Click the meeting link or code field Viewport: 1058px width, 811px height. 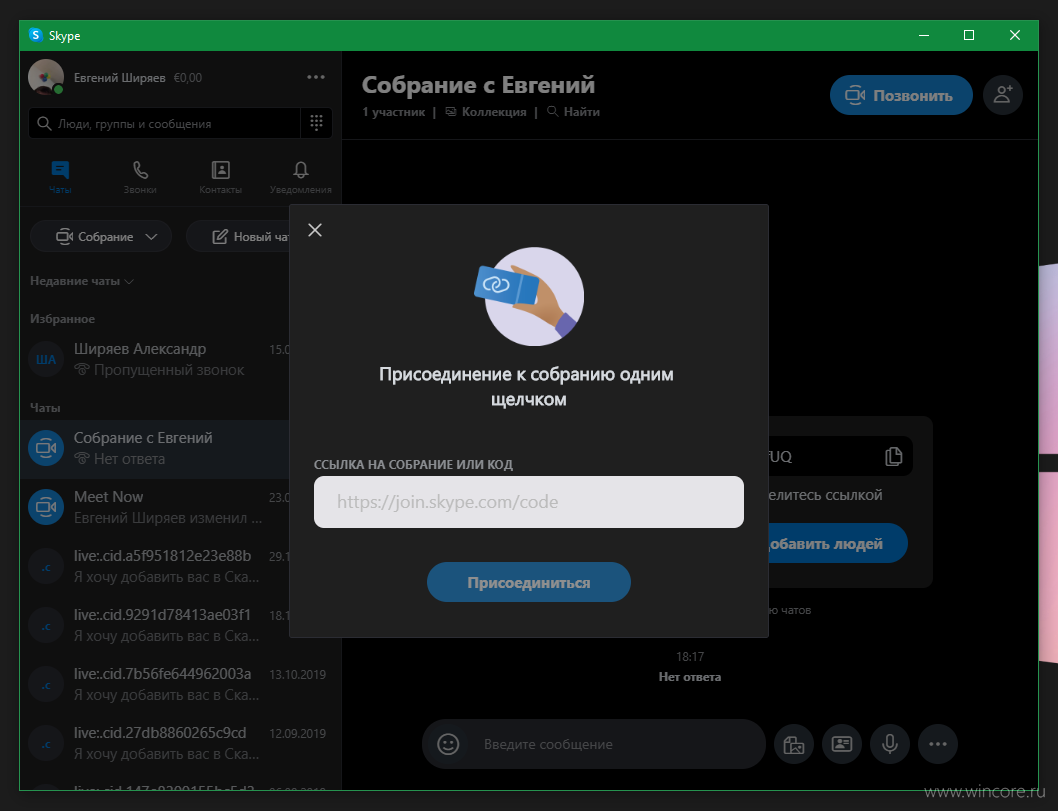coord(528,502)
